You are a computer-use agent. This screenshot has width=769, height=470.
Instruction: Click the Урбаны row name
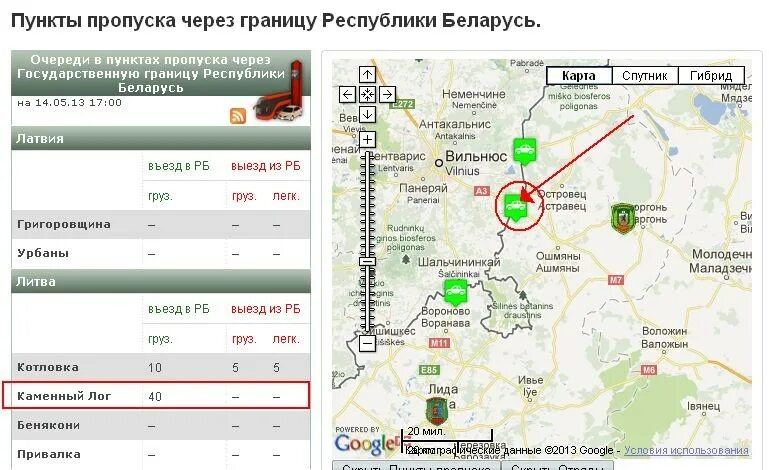click(x=43, y=253)
